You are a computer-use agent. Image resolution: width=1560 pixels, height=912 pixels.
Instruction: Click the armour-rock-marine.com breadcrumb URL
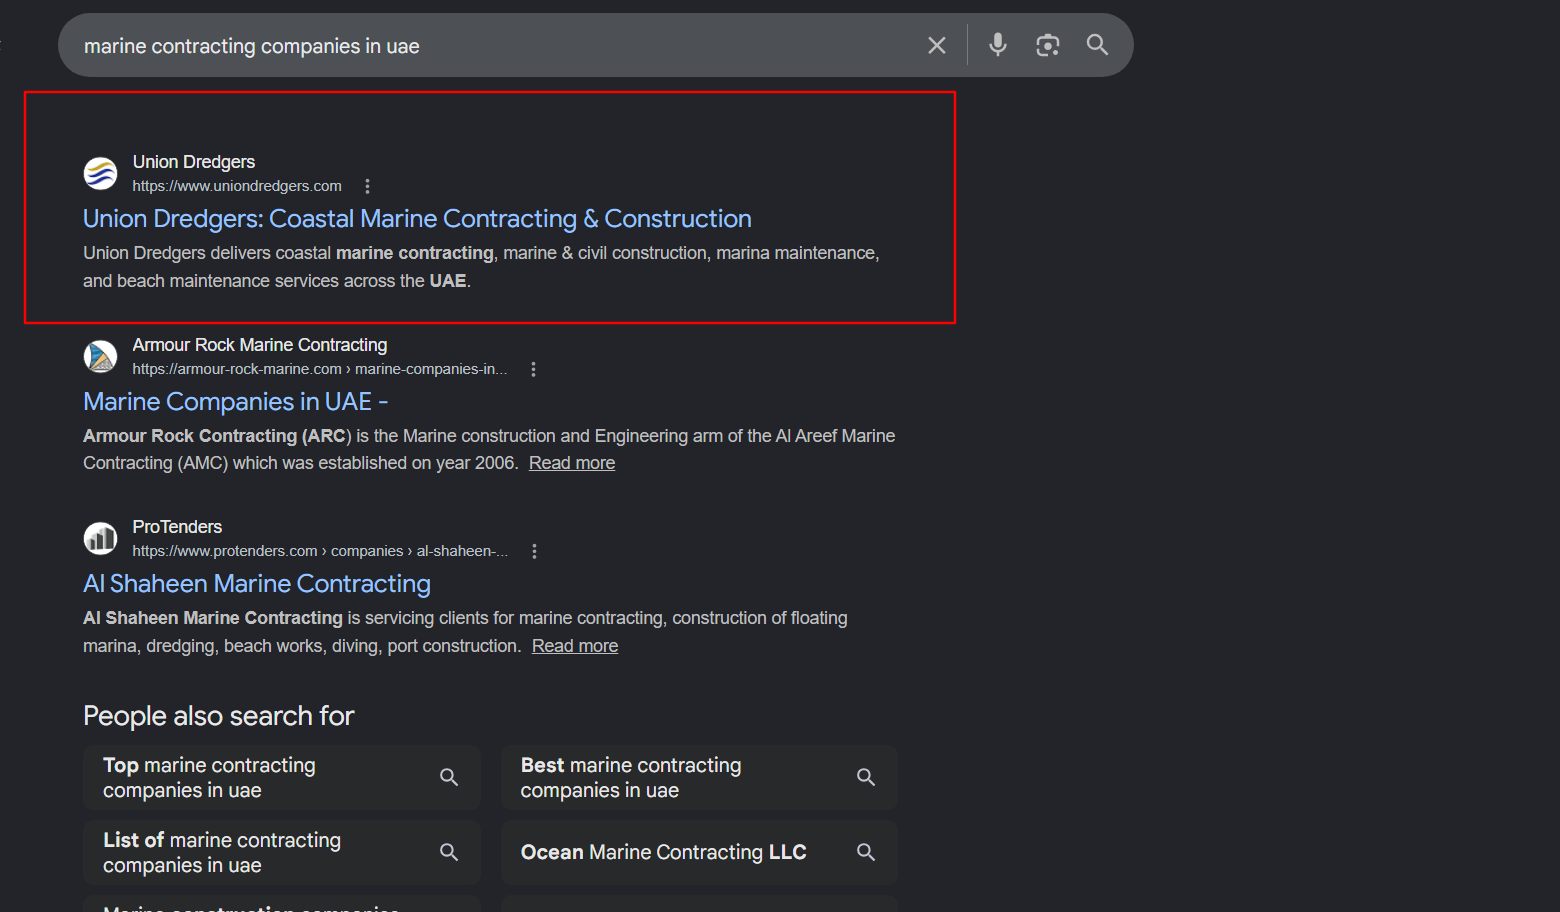click(x=320, y=369)
